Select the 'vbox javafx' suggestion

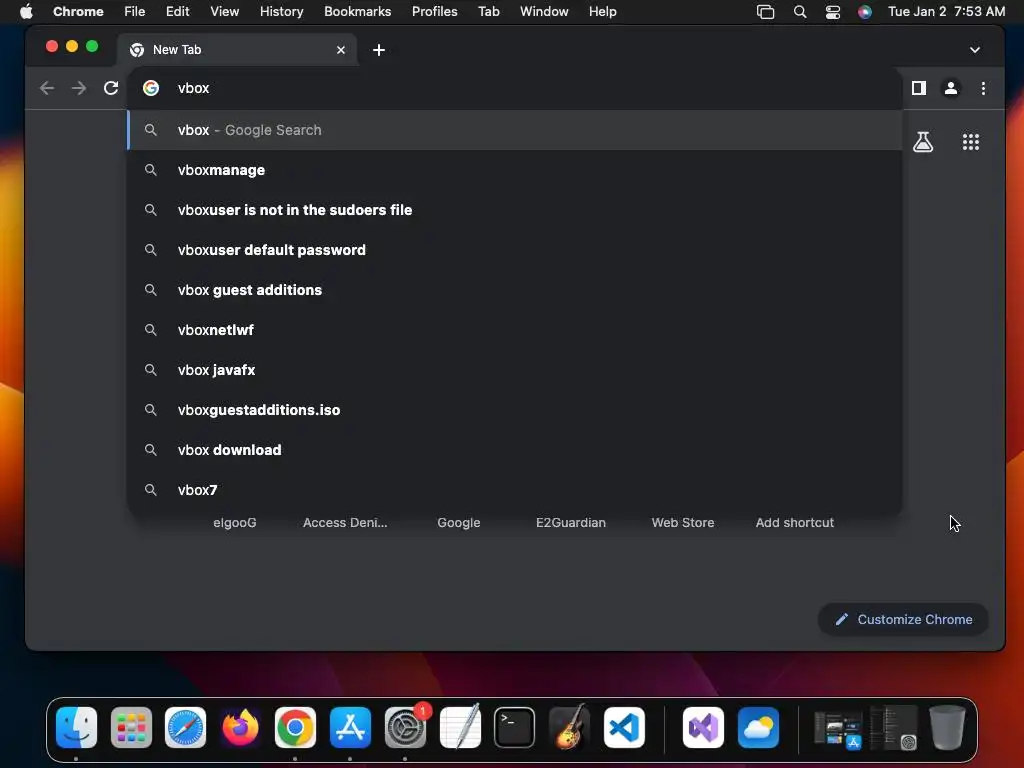pyautogui.click(x=515, y=370)
